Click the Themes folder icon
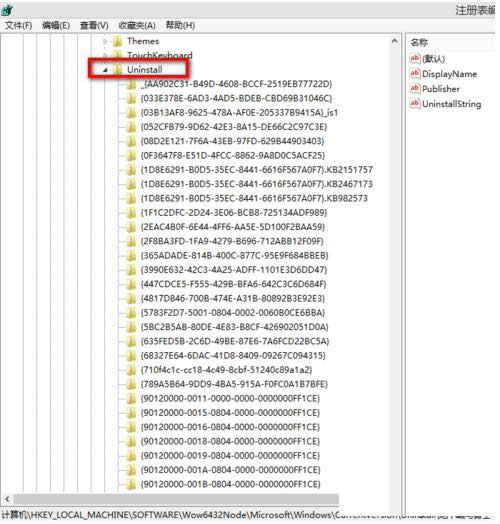 coord(117,41)
